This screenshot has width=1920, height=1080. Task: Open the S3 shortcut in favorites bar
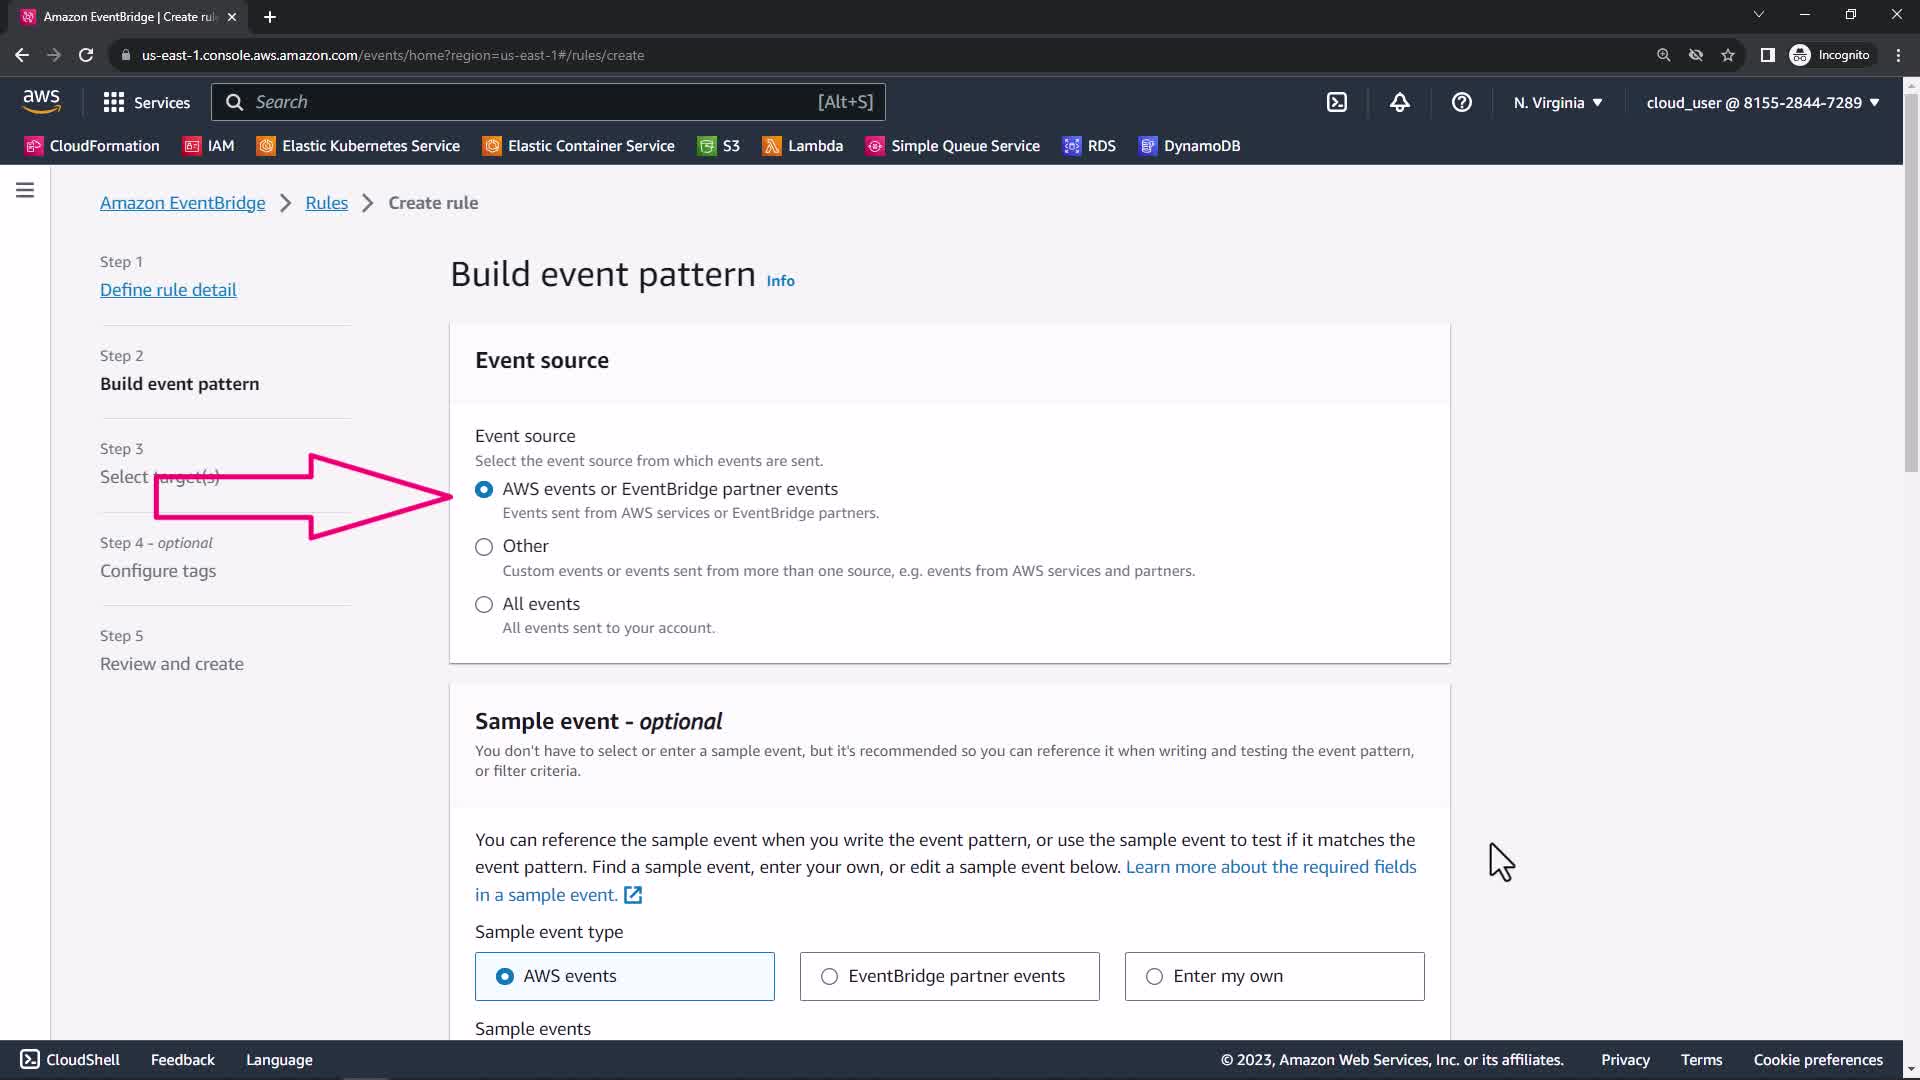719,146
